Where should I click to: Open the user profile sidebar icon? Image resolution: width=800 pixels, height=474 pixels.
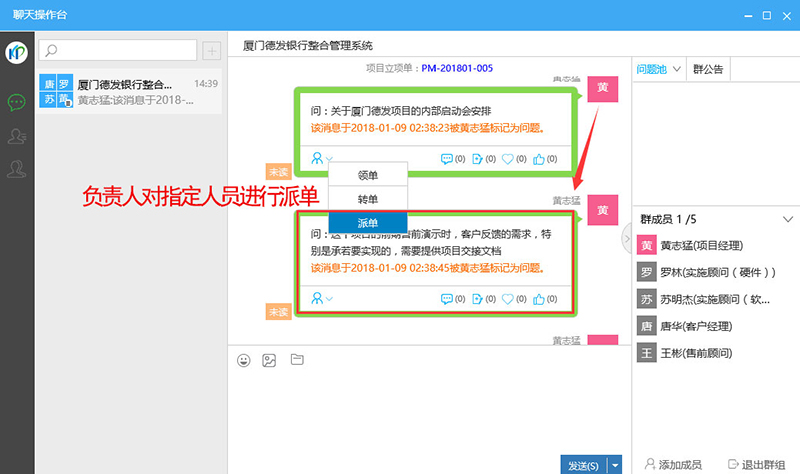click(x=17, y=169)
